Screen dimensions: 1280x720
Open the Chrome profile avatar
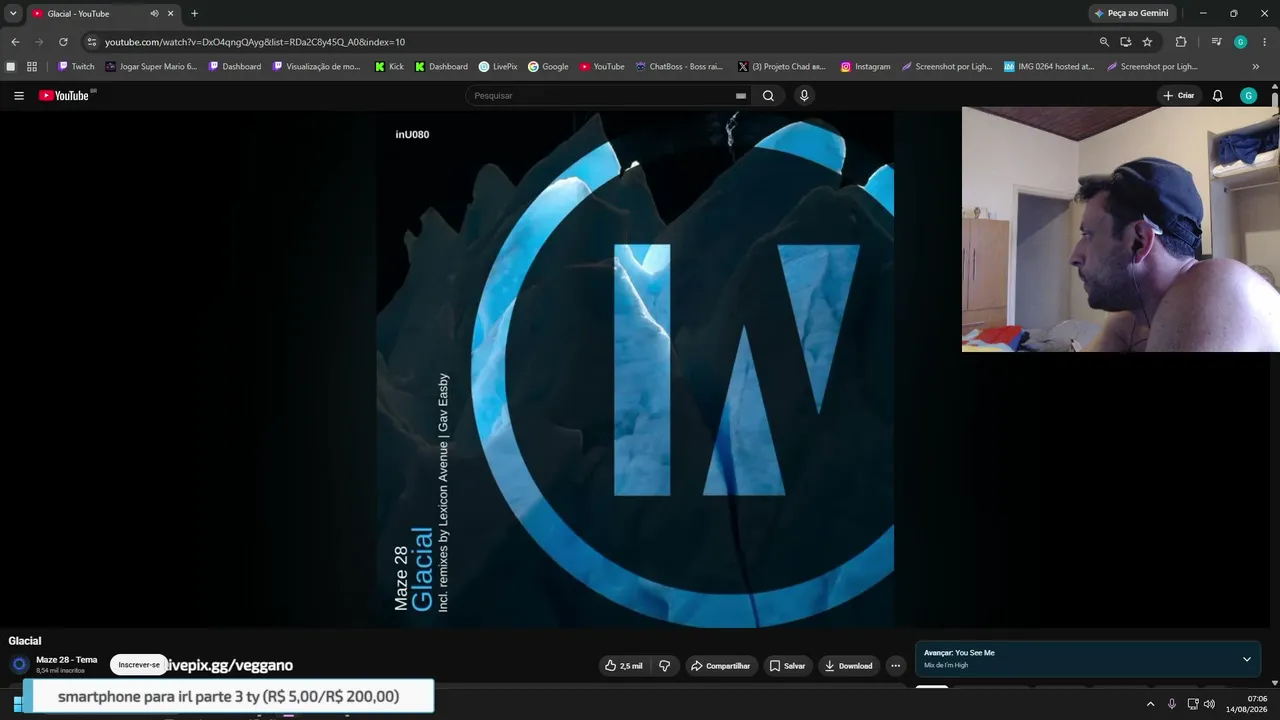point(1240,42)
